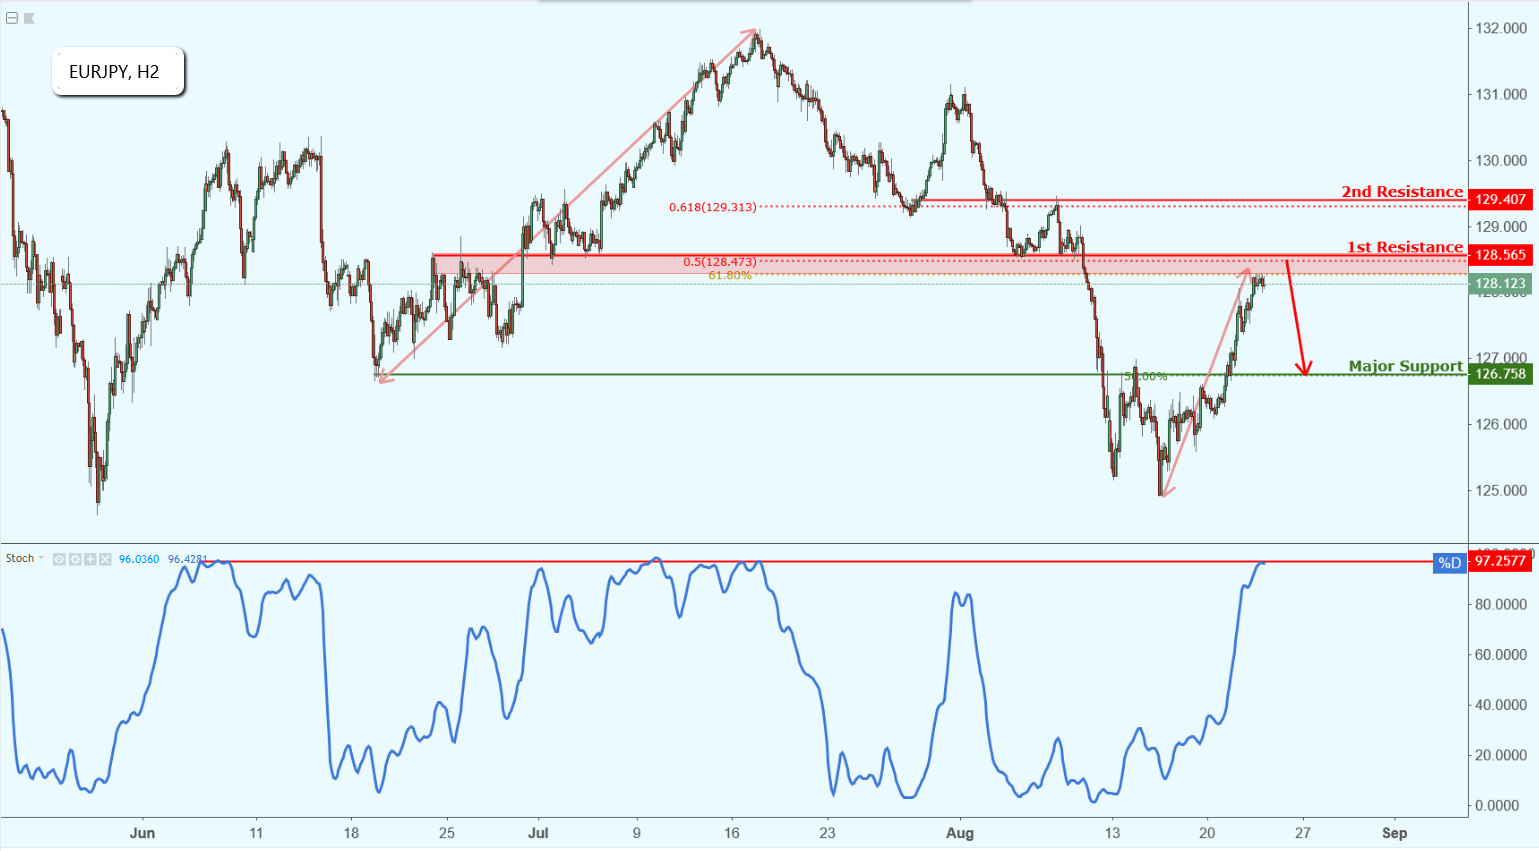Click the 2nd Resistance label

1402,191
